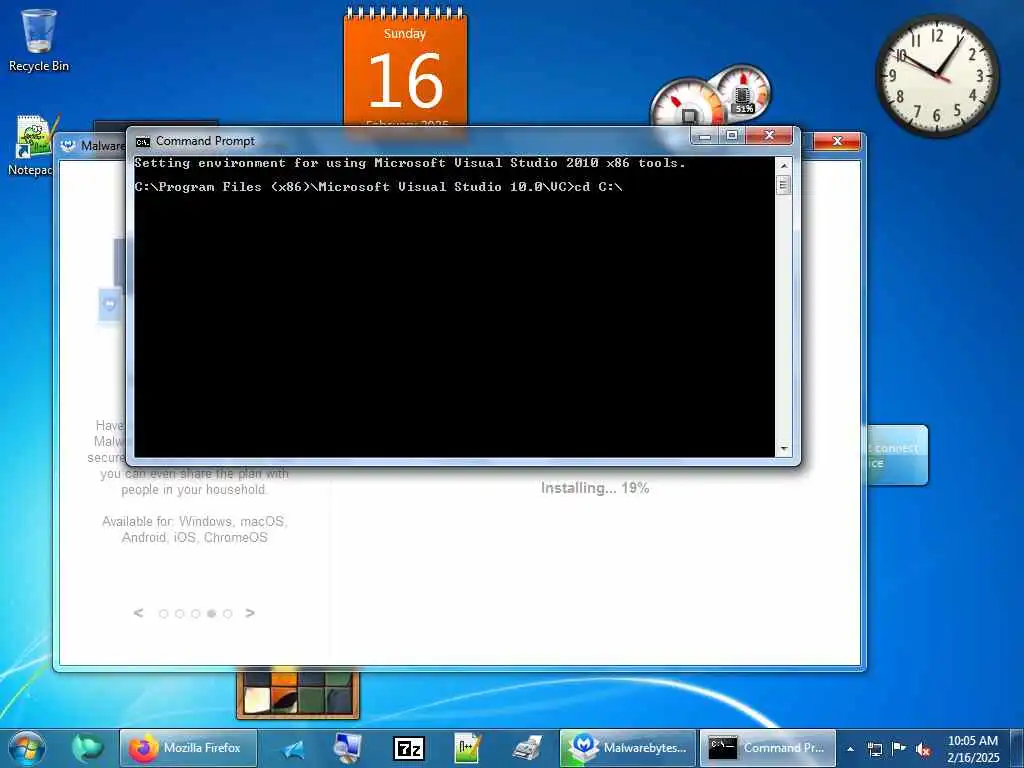Image resolution: width=1024 pixels, height=768 pixels.
Task: Open the taskbar clock showing 10:05 AM
Action: pyautogui.click(x=972, y=749)
